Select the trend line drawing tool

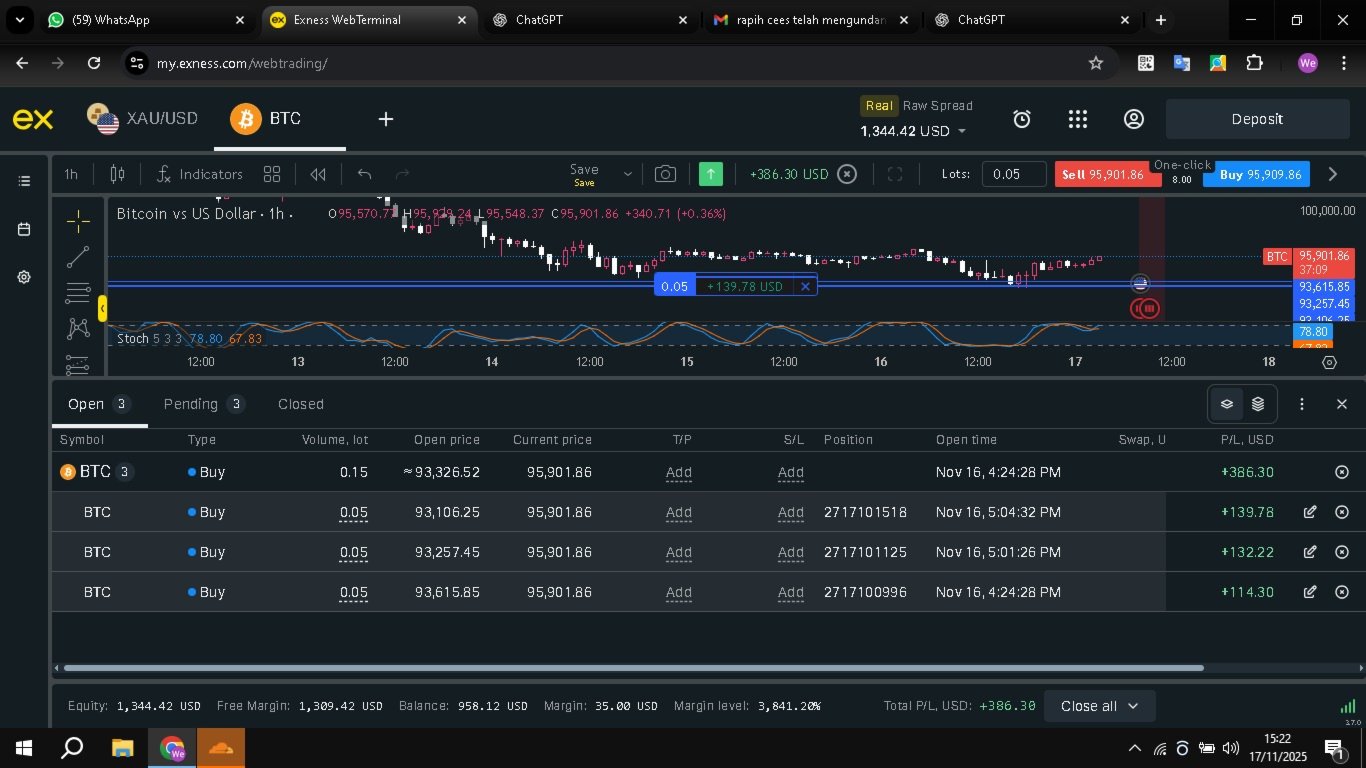coord(78,257)
